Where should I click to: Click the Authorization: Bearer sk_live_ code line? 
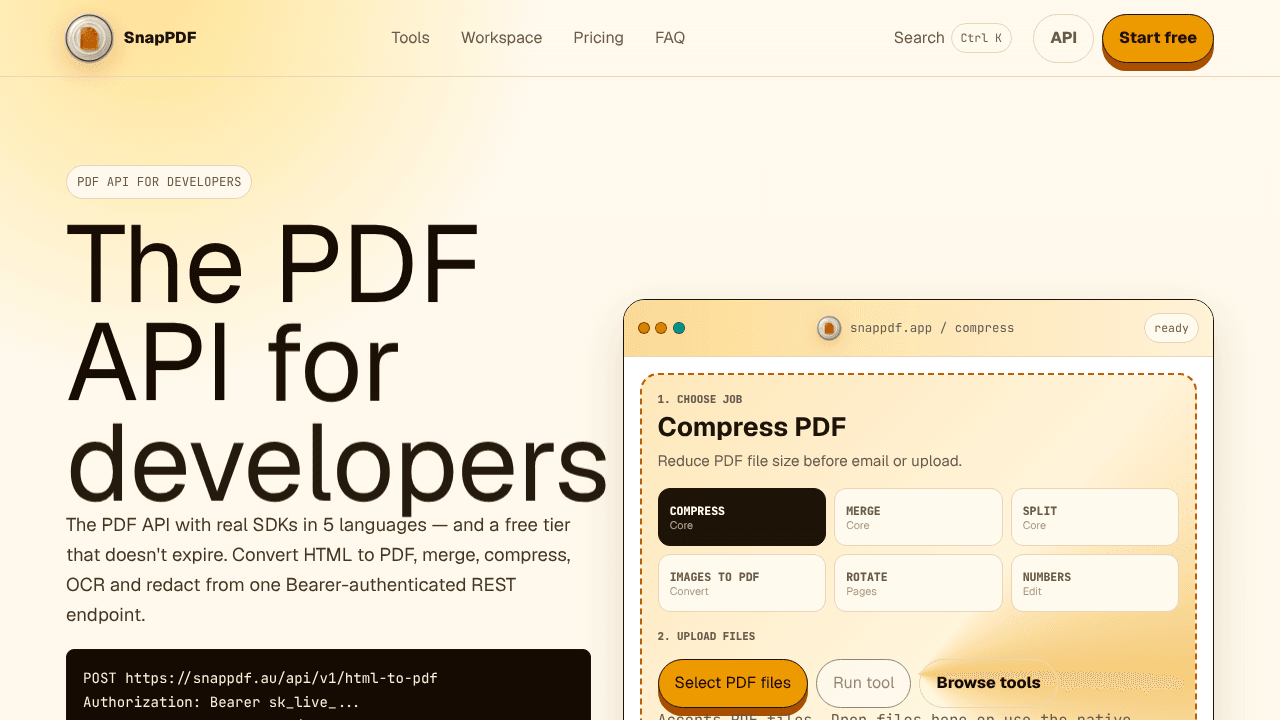pyautogui.click(x=221, y=703)
